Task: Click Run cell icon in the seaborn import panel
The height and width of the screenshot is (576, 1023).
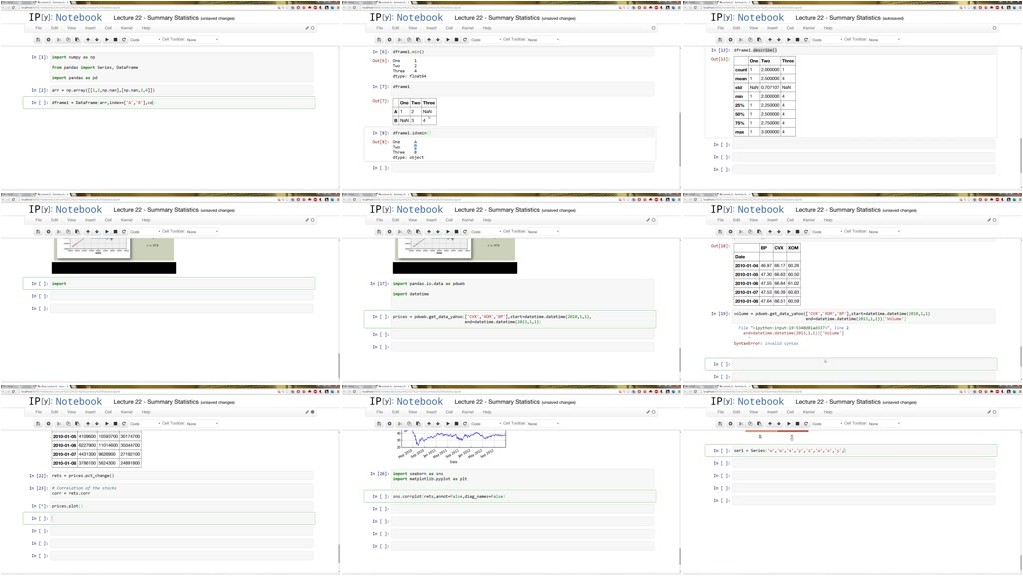Action: 448,423
